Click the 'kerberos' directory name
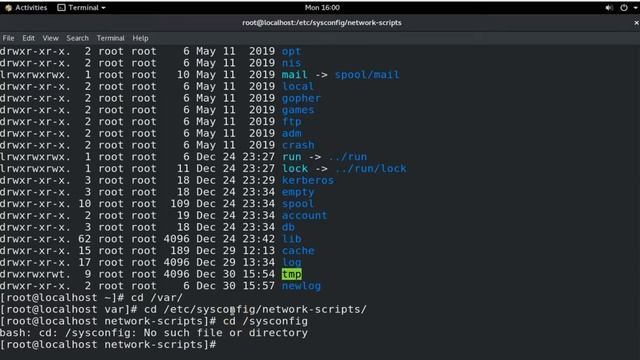 pyautogui.click(x=308, y=180)
